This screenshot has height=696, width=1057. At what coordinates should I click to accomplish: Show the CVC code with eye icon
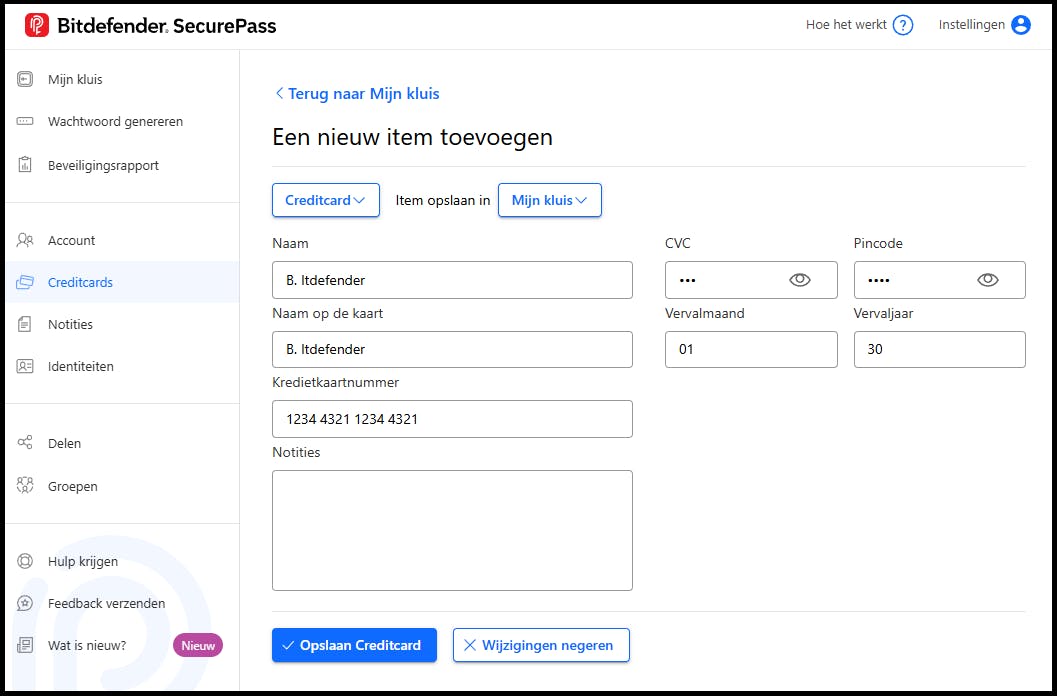click(x=800, y=280)
